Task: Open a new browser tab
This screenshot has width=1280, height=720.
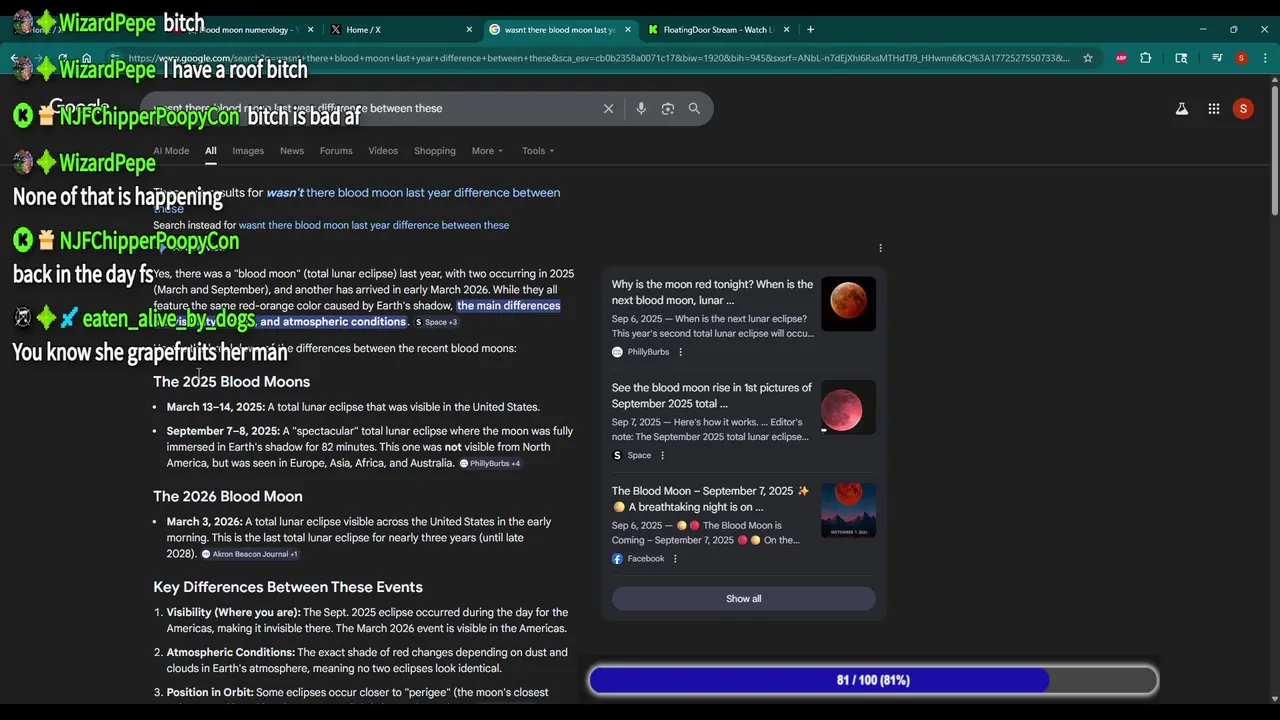Action: click(x=810, y=30)
